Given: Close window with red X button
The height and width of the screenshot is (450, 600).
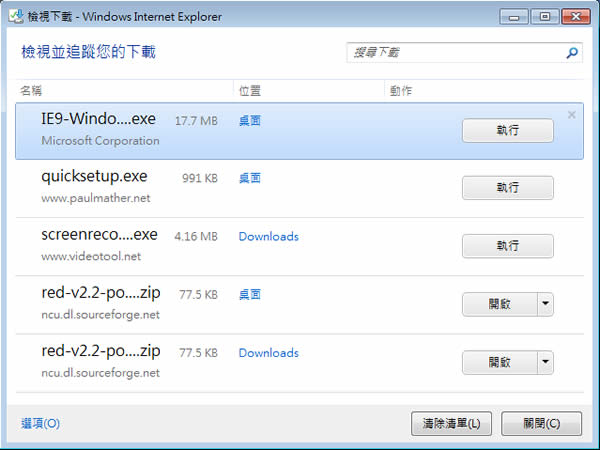Looking at the screenshot, I should (x=576, y=17).
